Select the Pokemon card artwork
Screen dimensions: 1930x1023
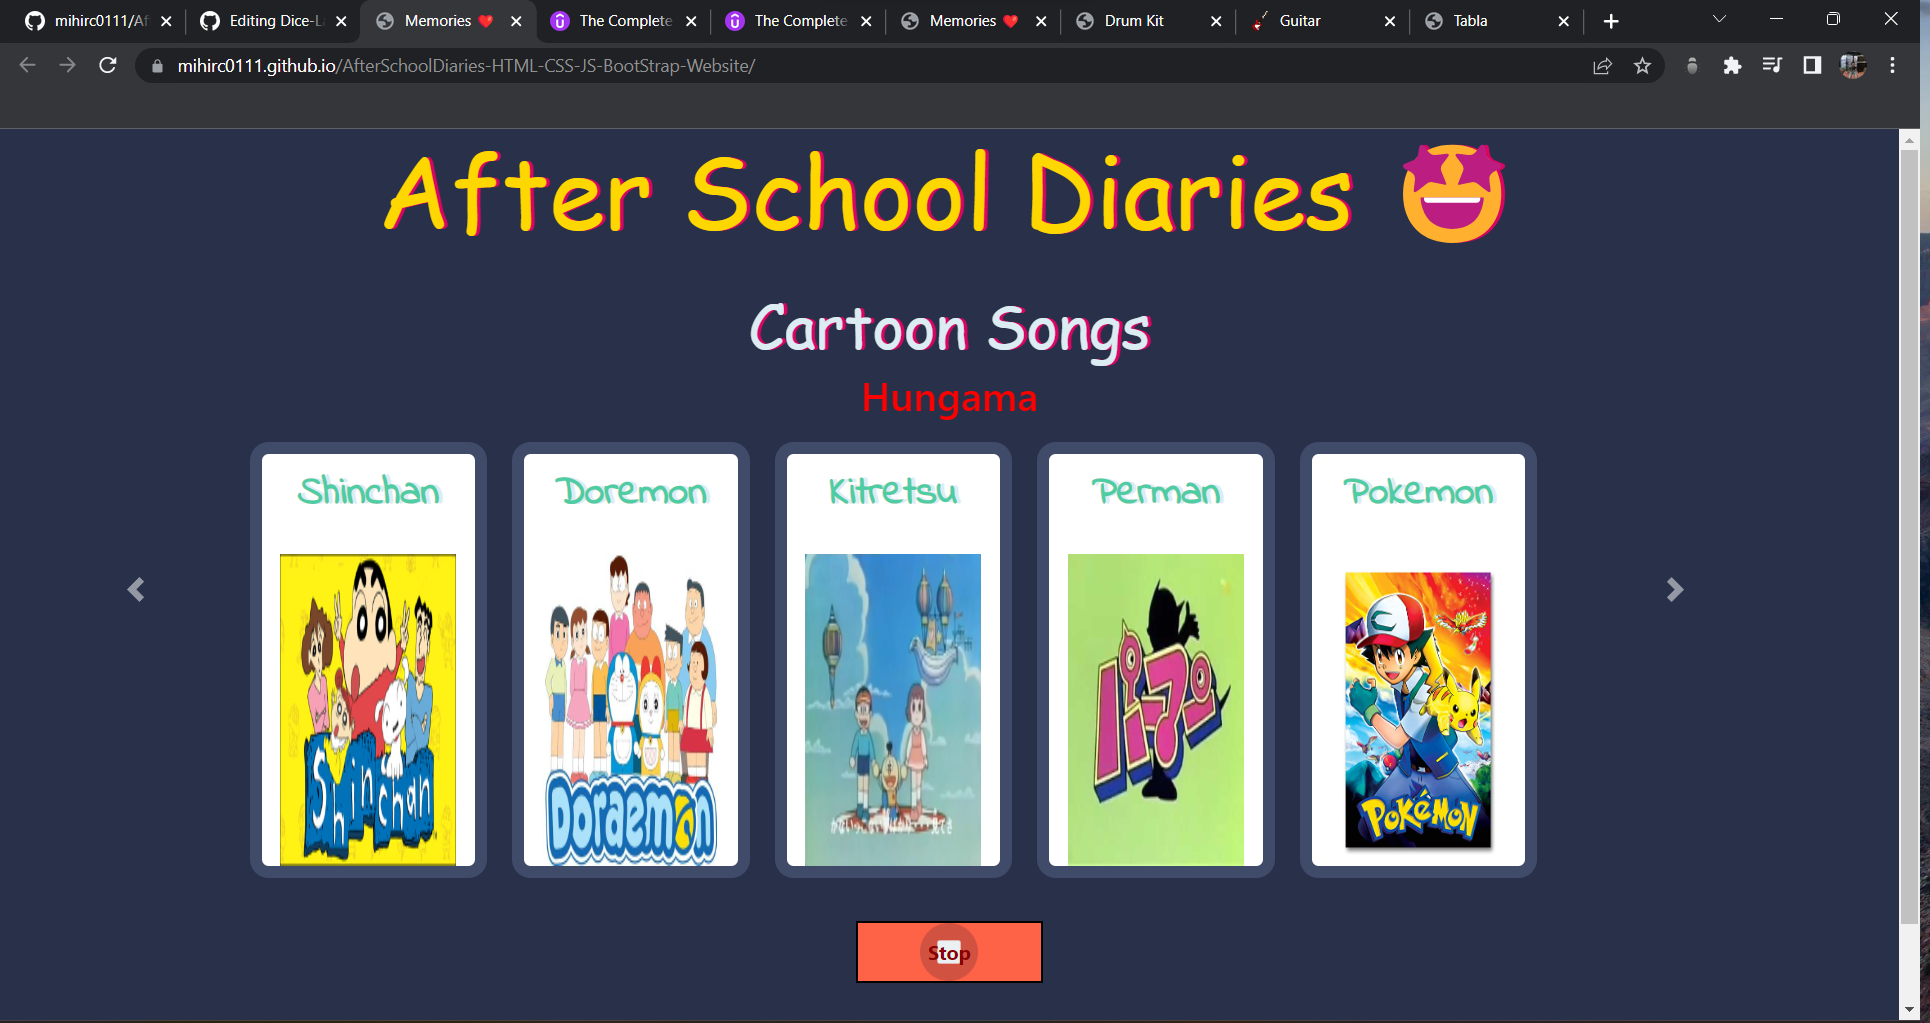click(x=1417, y=710)
